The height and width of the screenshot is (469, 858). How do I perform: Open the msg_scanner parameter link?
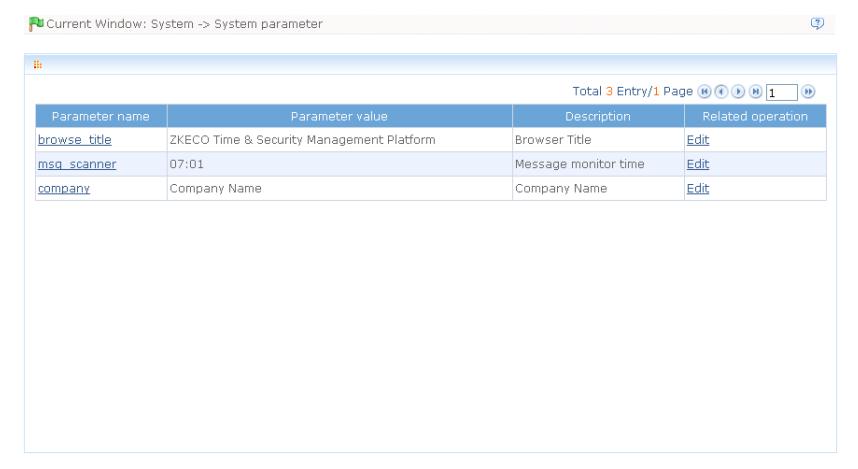[x=77, y=164]
